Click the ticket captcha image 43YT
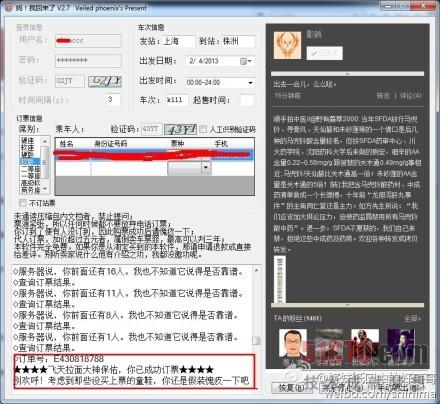 (x=180, y=129)
